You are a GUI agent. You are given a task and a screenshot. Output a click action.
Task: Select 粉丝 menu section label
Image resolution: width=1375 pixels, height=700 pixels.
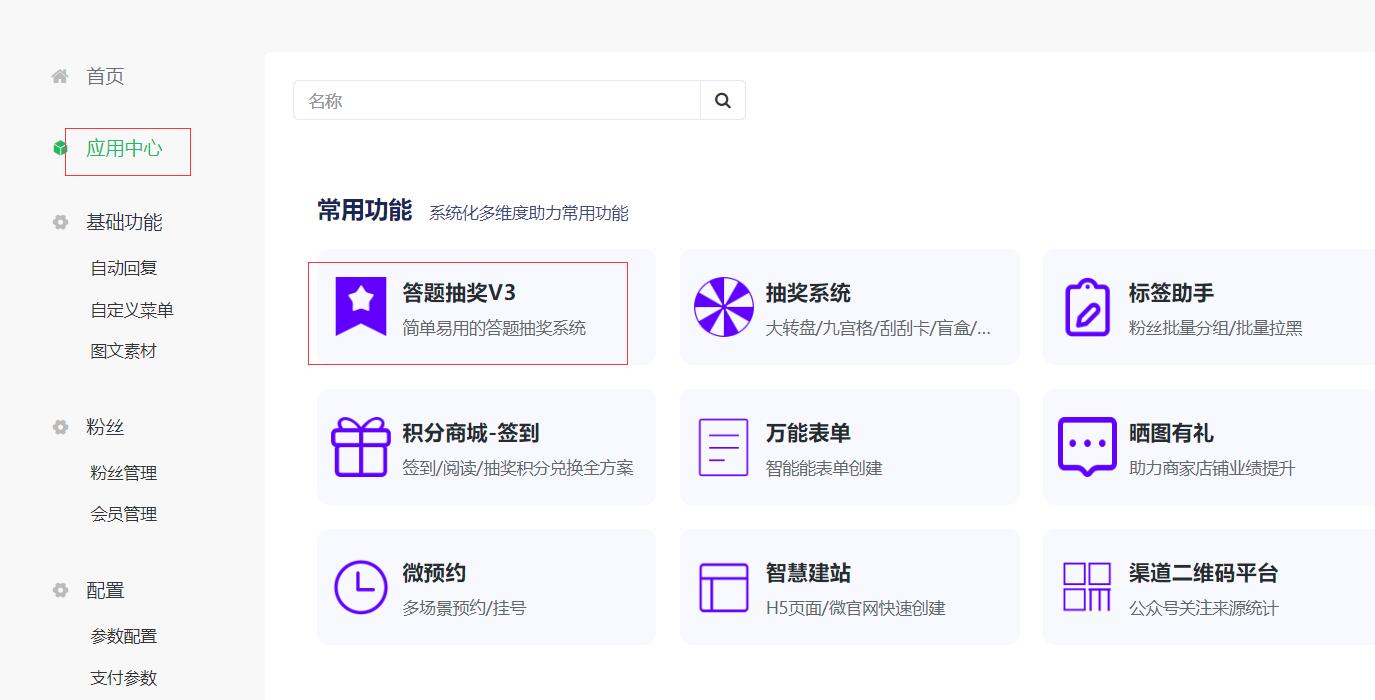105,427
